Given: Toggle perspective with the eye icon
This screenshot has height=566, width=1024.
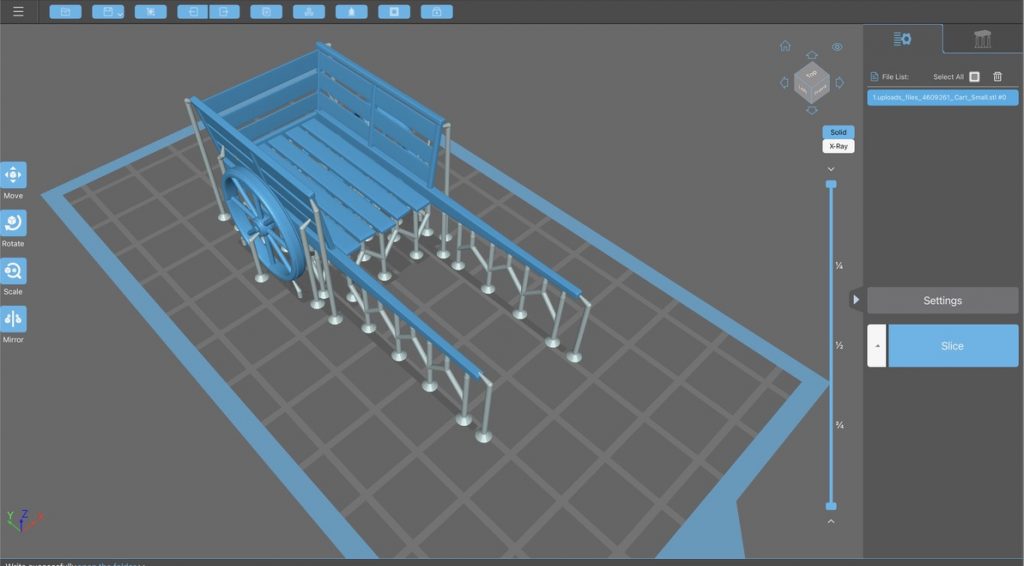Looking at the screenshot, I should tap(837, 47).
